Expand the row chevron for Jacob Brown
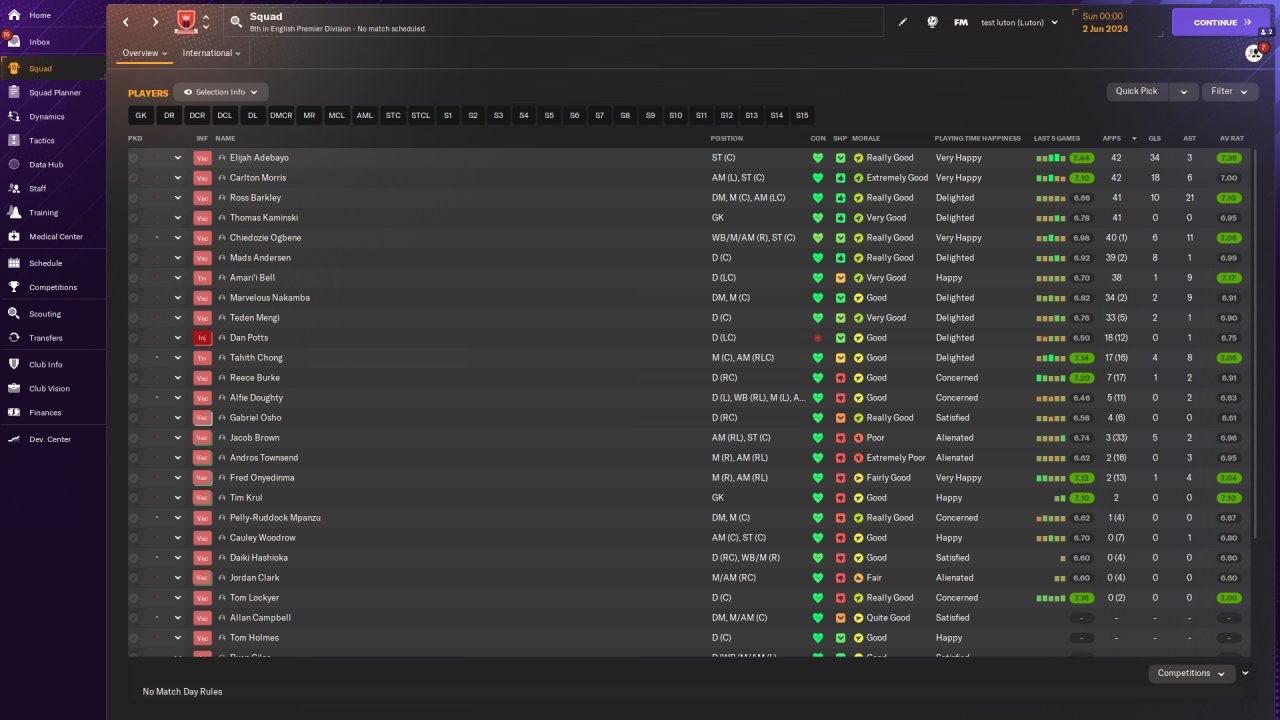Image resolution: width=1280 pixels, height=720 pixels. pos(178,438)
